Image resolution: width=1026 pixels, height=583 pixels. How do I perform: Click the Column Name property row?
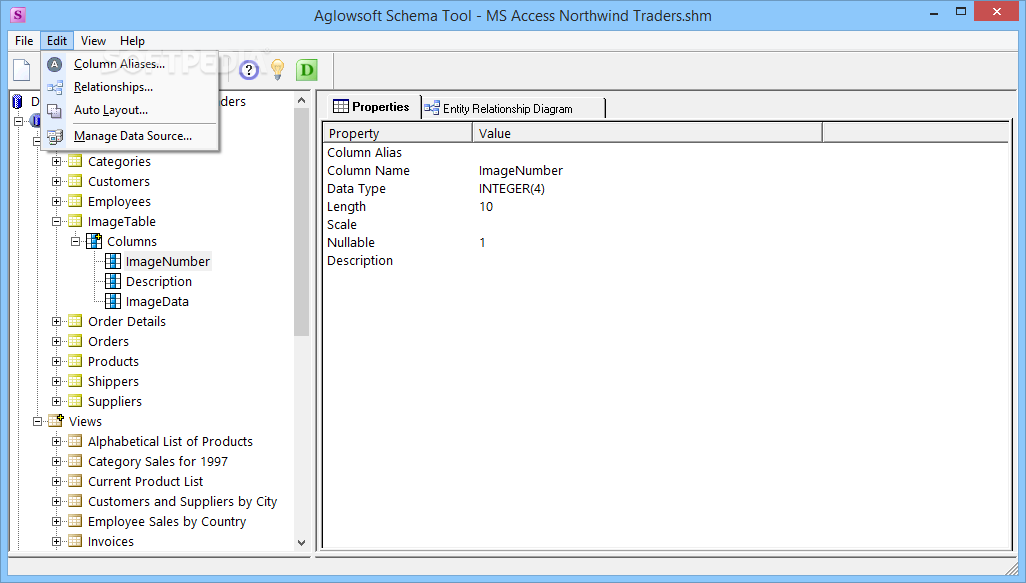click(665, 171)
